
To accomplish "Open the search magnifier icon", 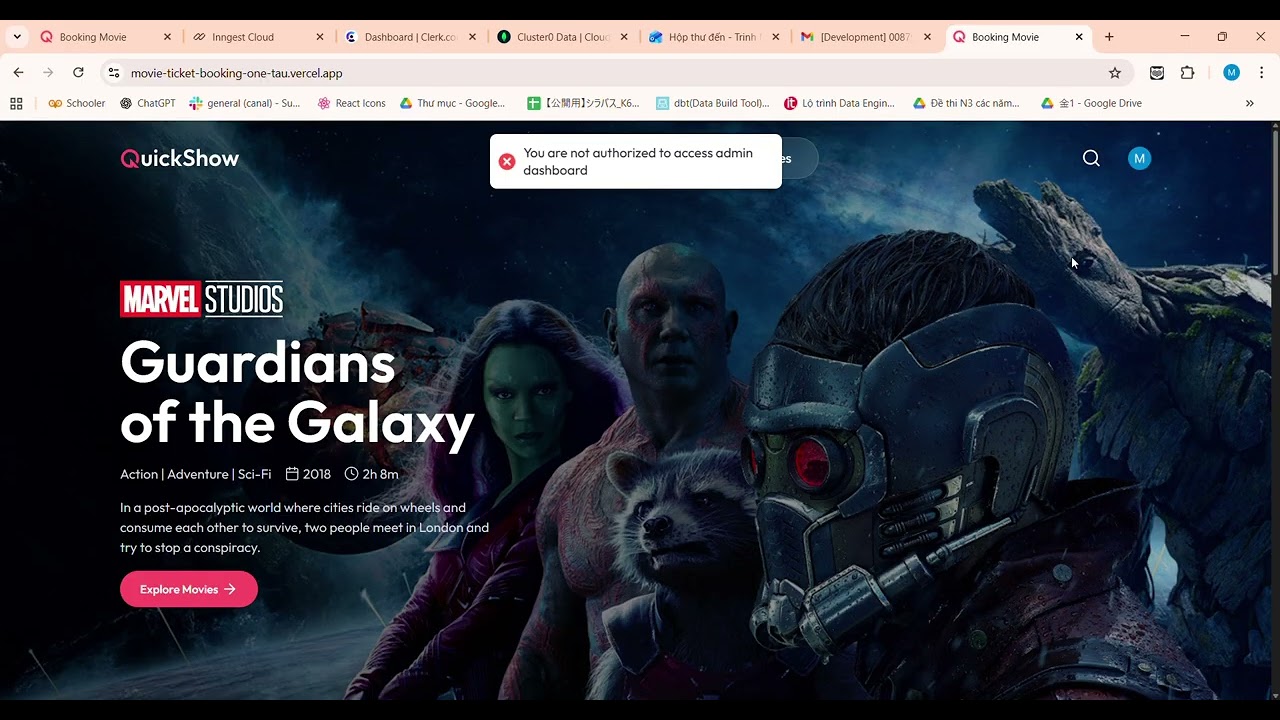I will 1091,158.
